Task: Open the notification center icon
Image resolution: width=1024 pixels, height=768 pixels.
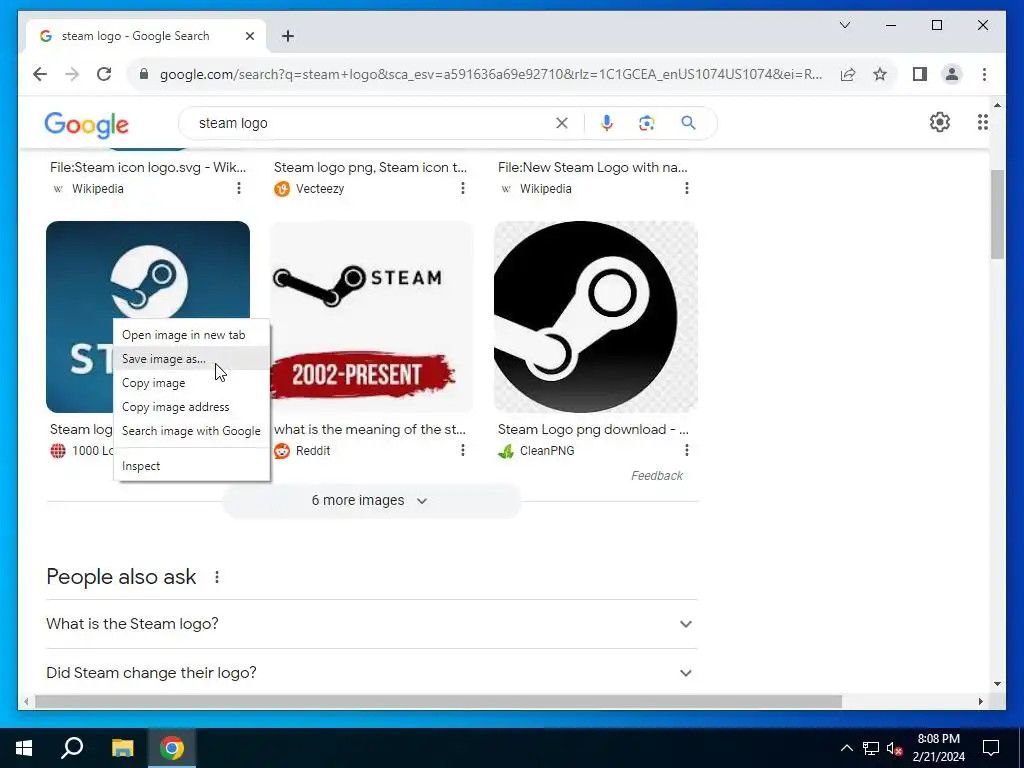Action: (991, 748)
